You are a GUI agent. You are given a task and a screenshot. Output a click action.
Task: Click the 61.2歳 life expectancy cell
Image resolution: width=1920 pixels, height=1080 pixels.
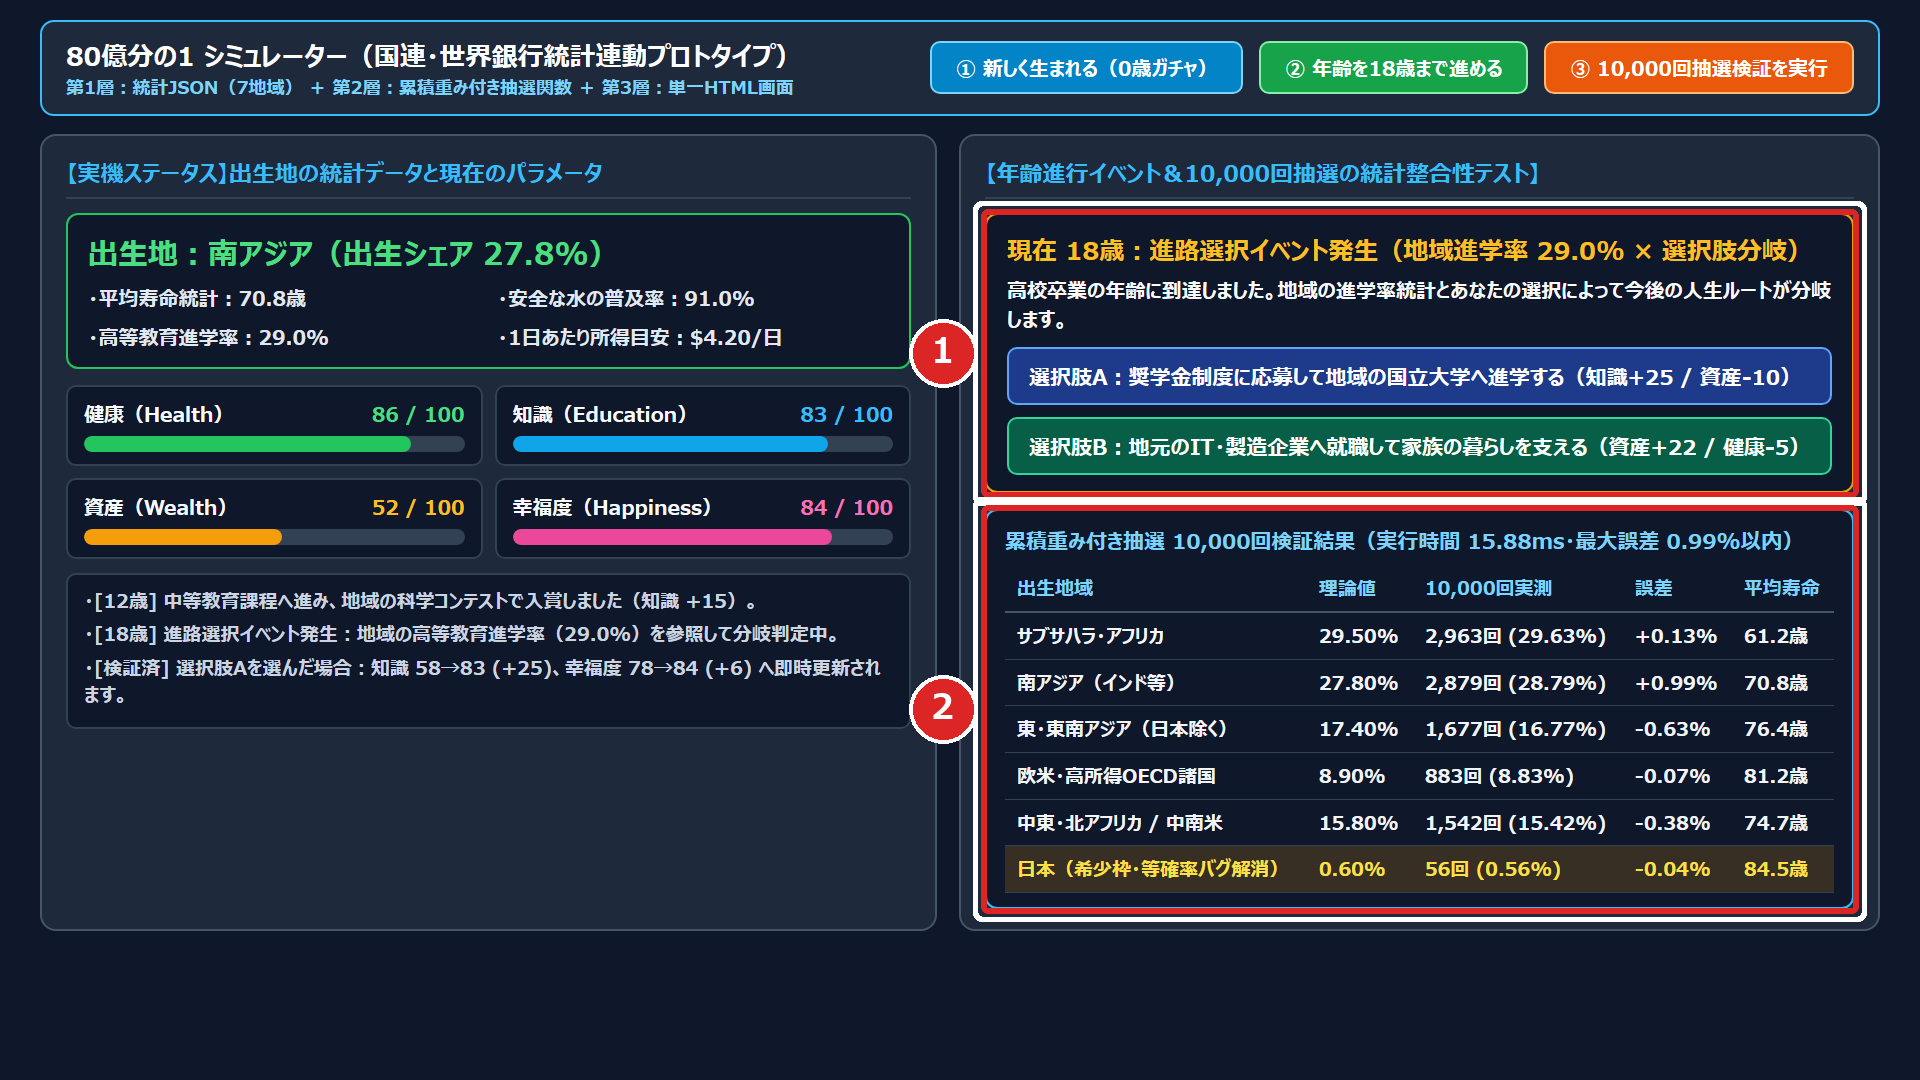pos(1776,636)
